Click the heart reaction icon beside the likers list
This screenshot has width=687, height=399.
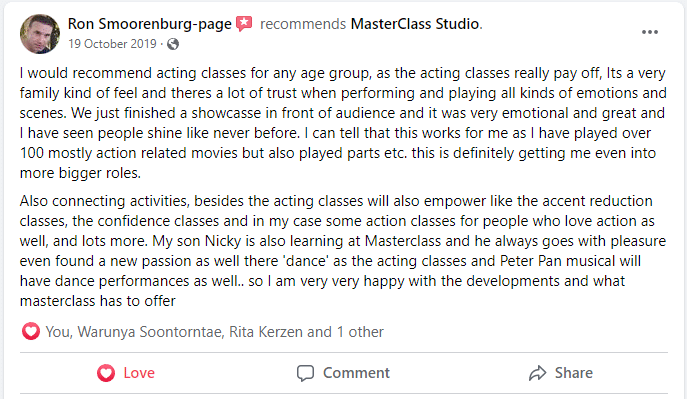tap(31, 332)
